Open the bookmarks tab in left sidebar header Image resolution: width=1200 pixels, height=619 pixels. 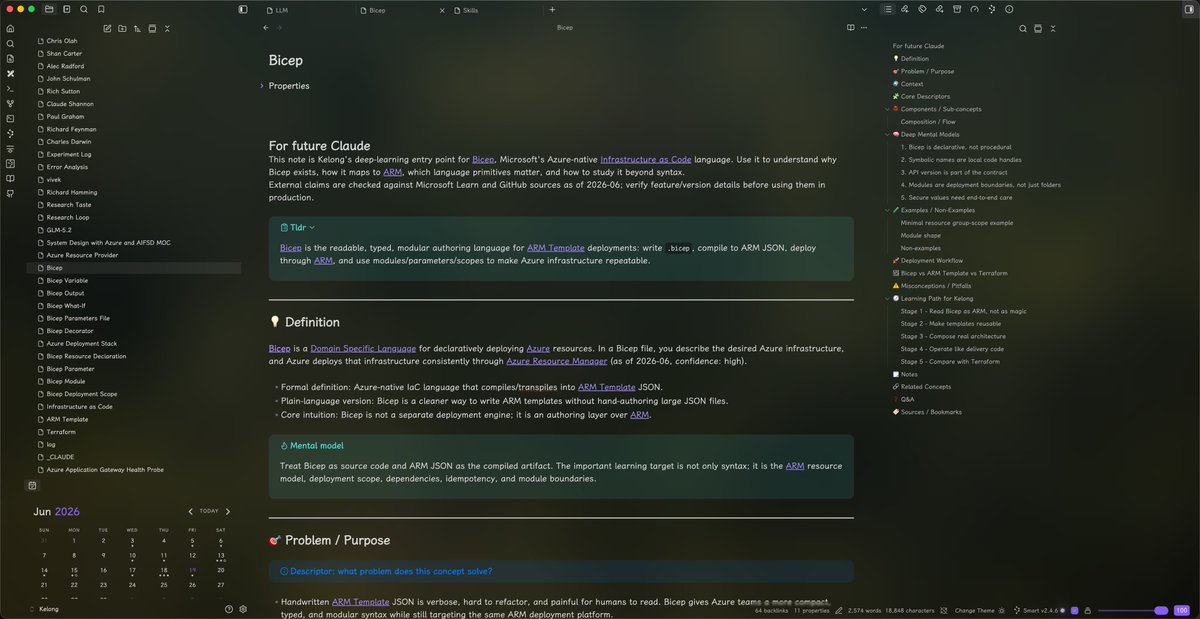(101, 9)
